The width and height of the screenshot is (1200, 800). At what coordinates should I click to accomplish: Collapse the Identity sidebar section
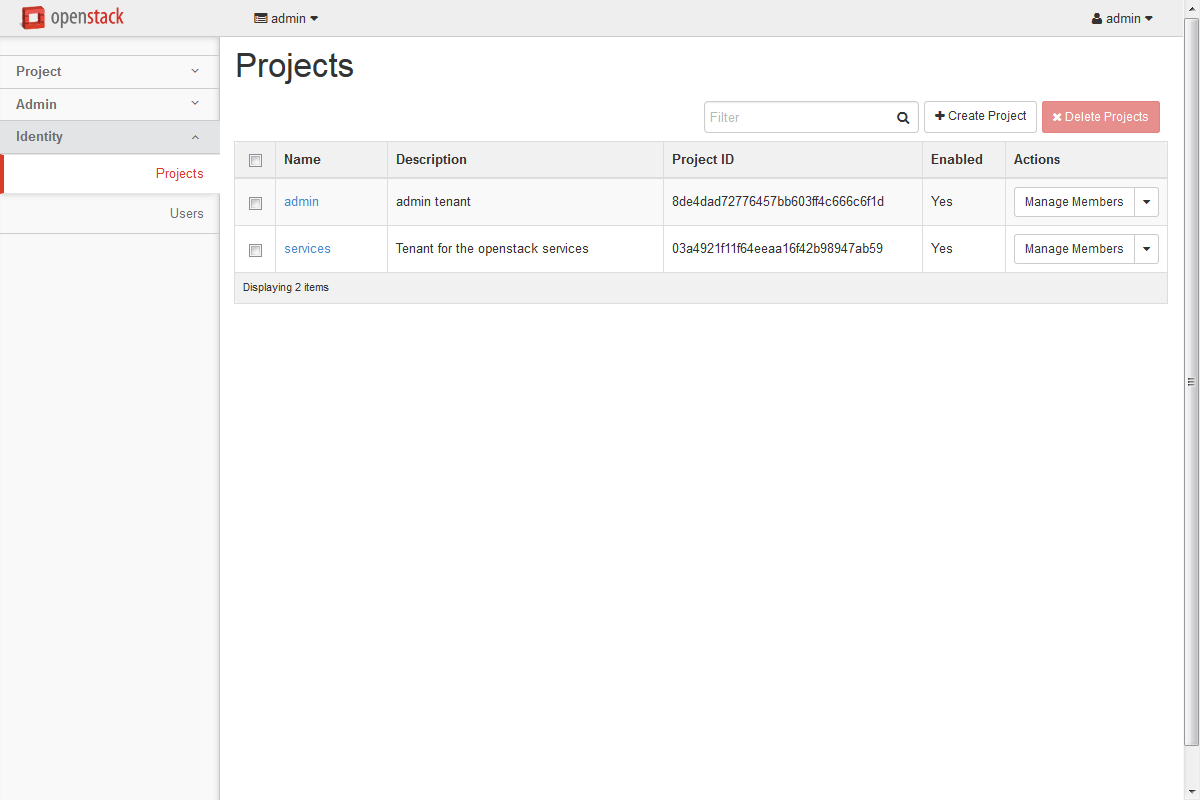click(x=109, y=137)
